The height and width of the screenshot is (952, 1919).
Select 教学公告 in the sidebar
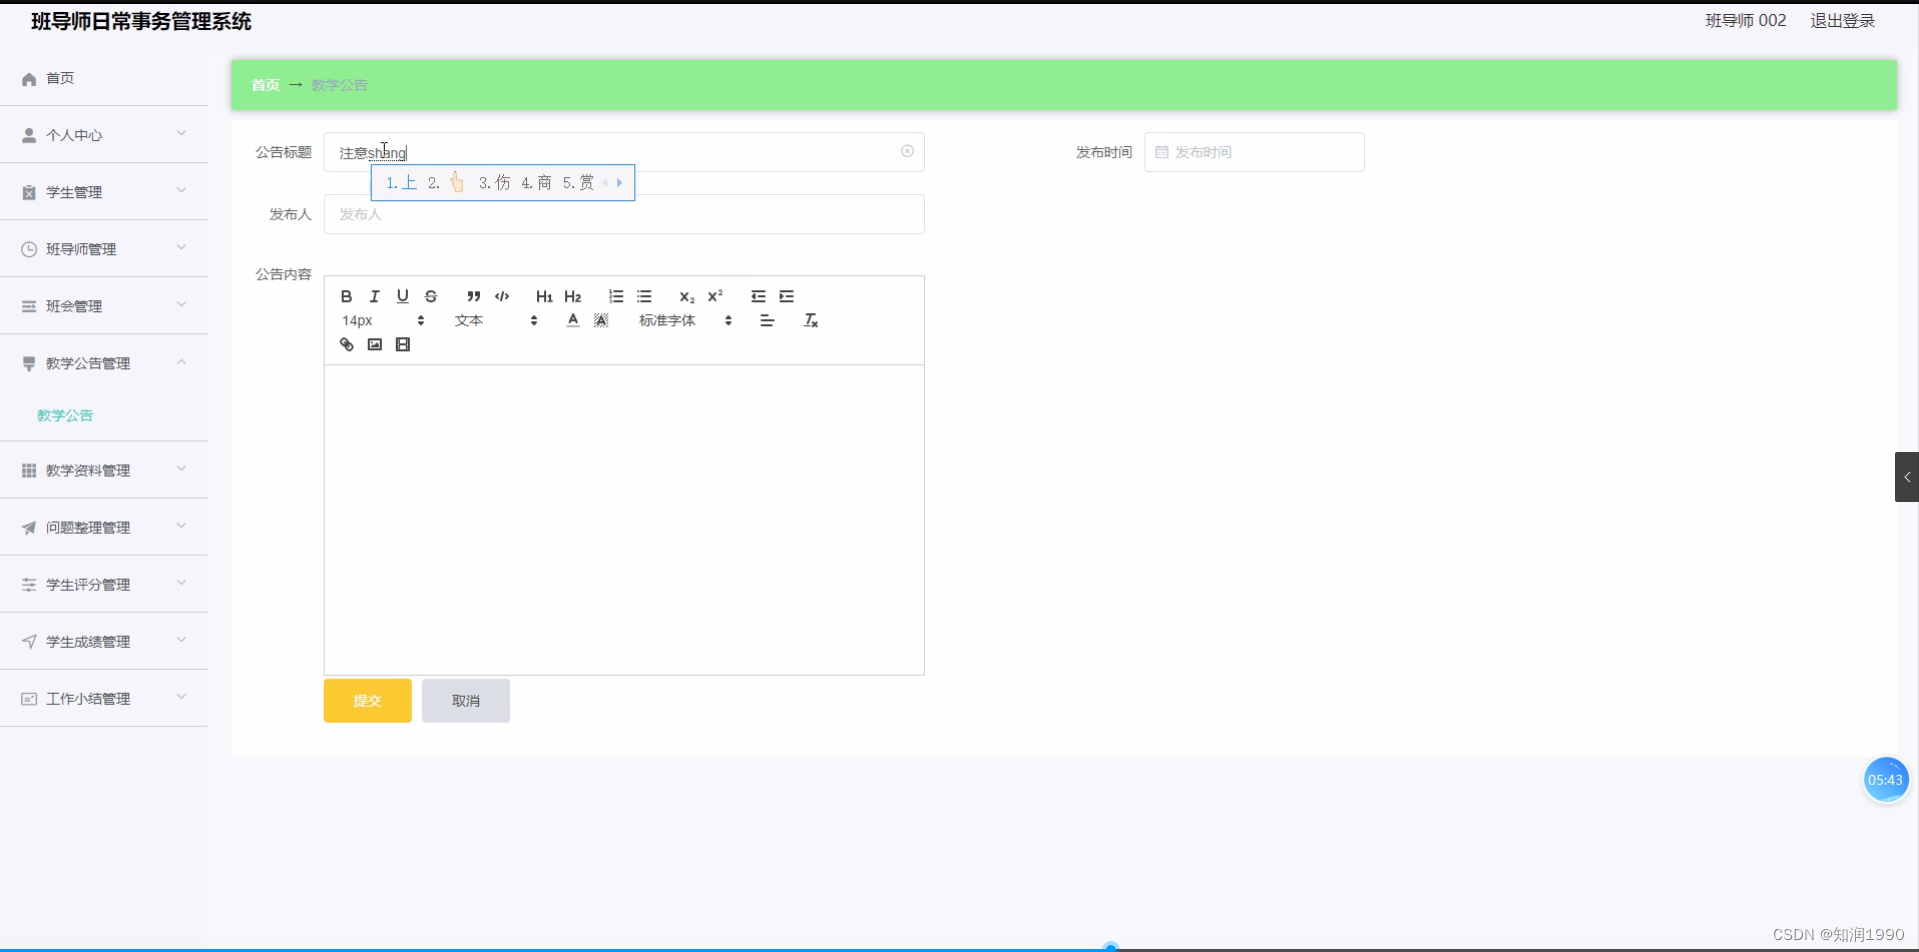pos(64,415)
